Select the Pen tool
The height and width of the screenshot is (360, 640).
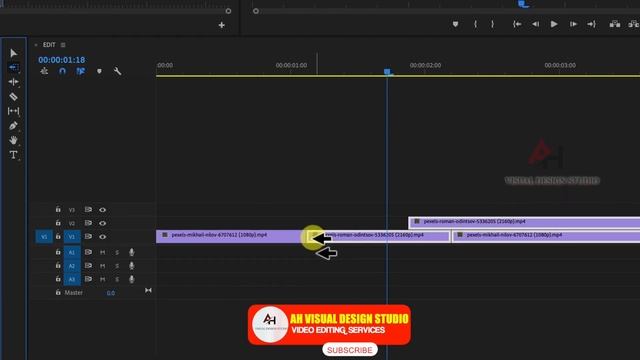click(13, 126)
